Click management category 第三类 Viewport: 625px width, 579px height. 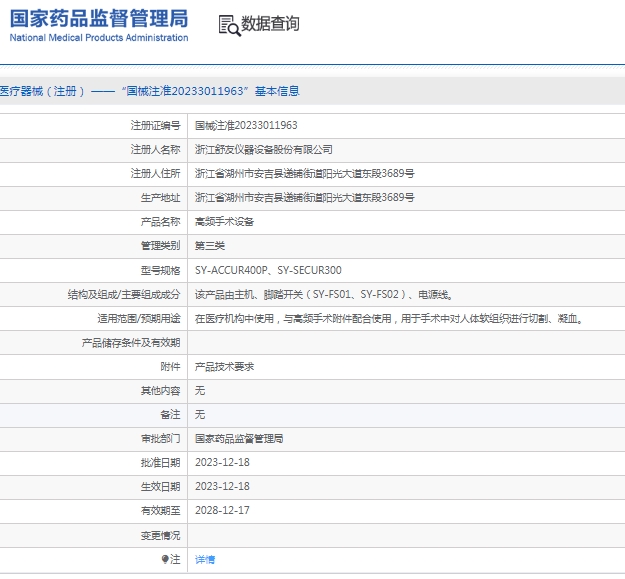pyautogui.click(x=210, y=245)
